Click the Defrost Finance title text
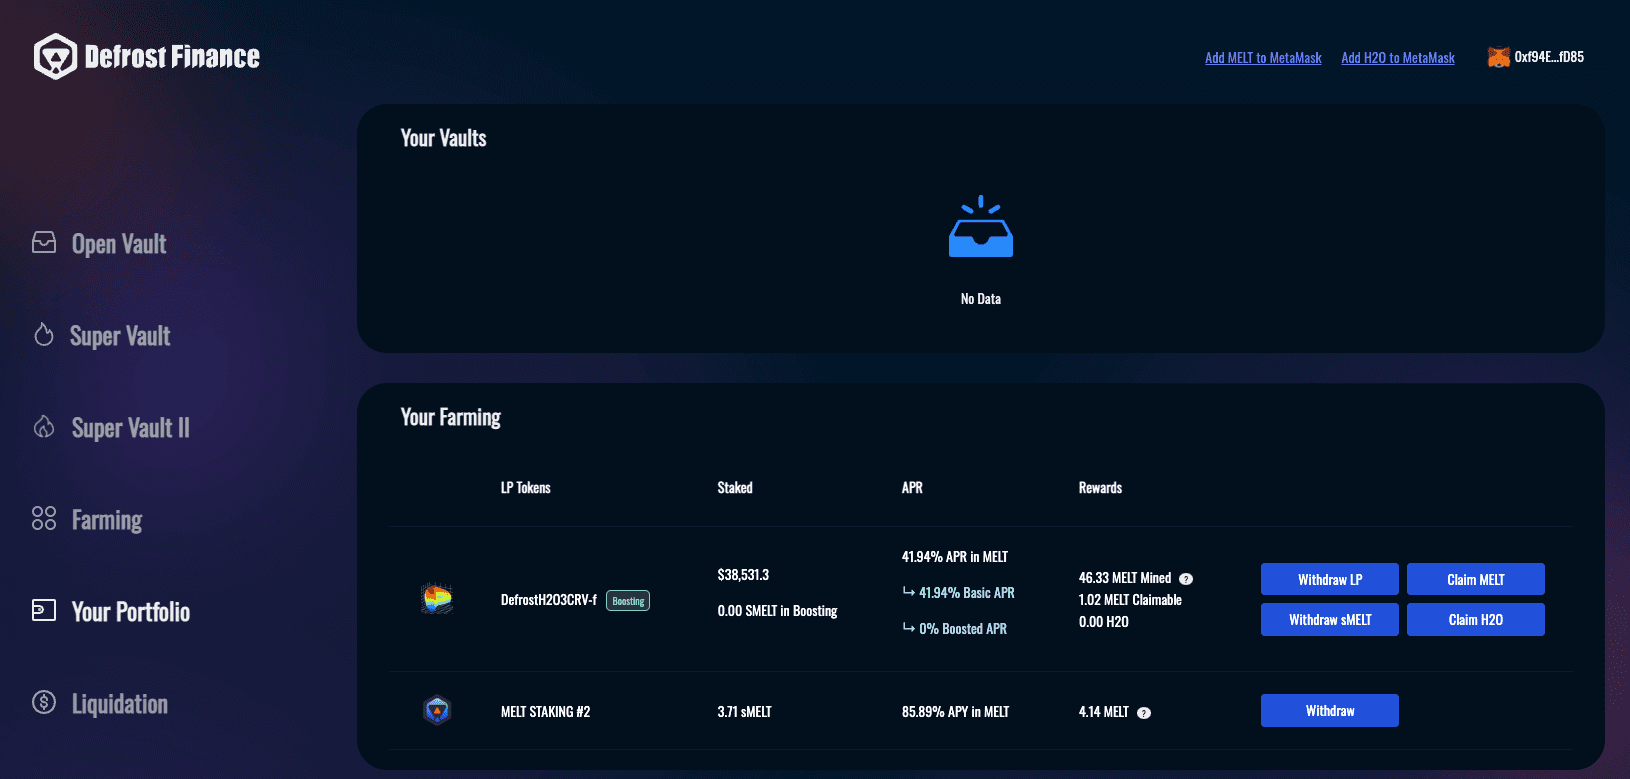 (172, 57)
